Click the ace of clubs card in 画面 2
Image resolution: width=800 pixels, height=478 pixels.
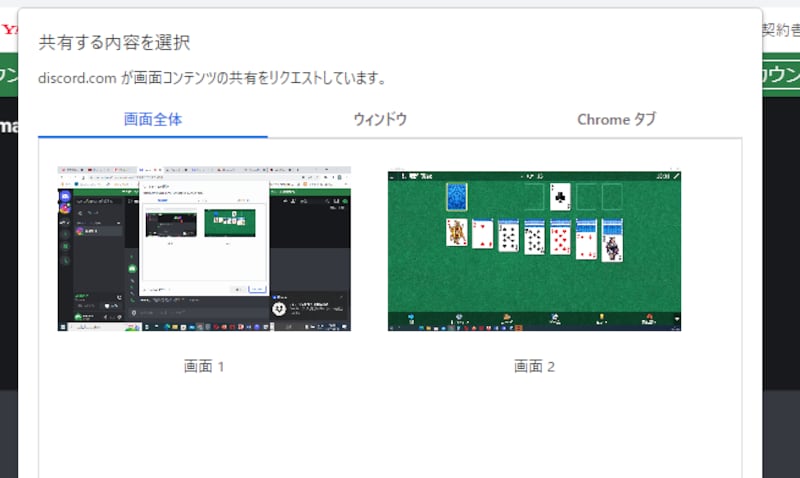561,196
